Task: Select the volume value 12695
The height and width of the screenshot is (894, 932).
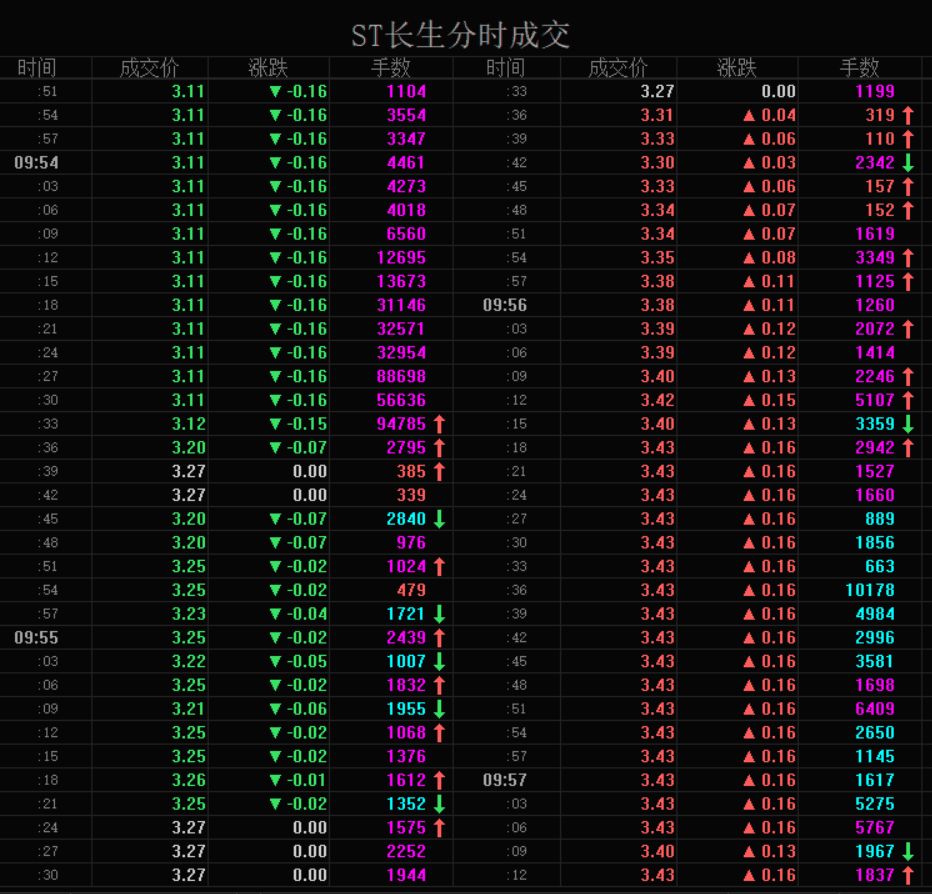Action: tap(401, 257)
